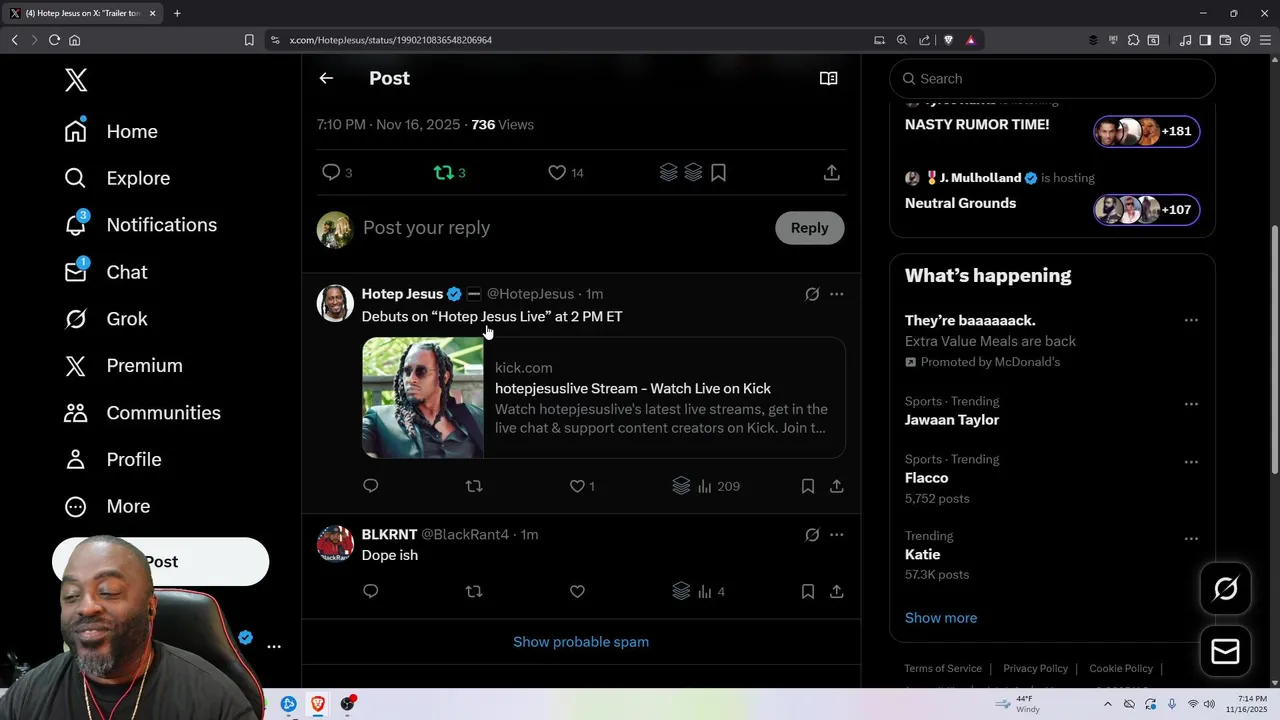
Task: Click the browser home icon
Action: point(74,40)
